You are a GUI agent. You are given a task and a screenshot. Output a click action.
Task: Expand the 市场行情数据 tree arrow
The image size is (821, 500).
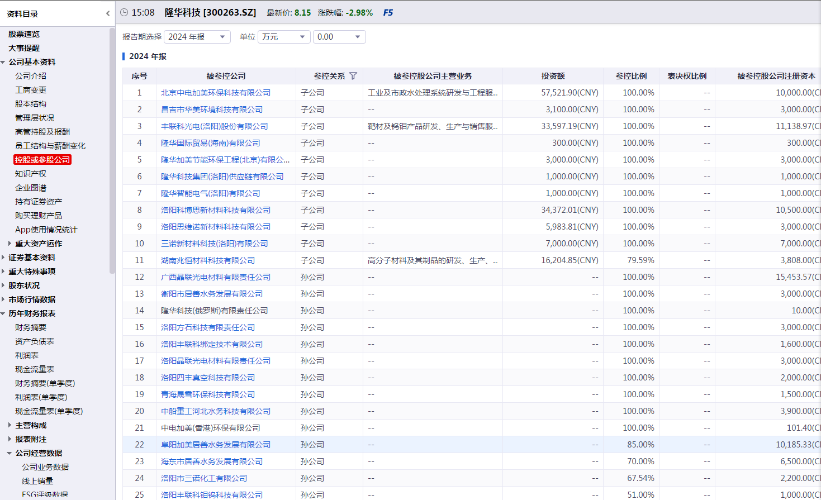tap(3, 299)
